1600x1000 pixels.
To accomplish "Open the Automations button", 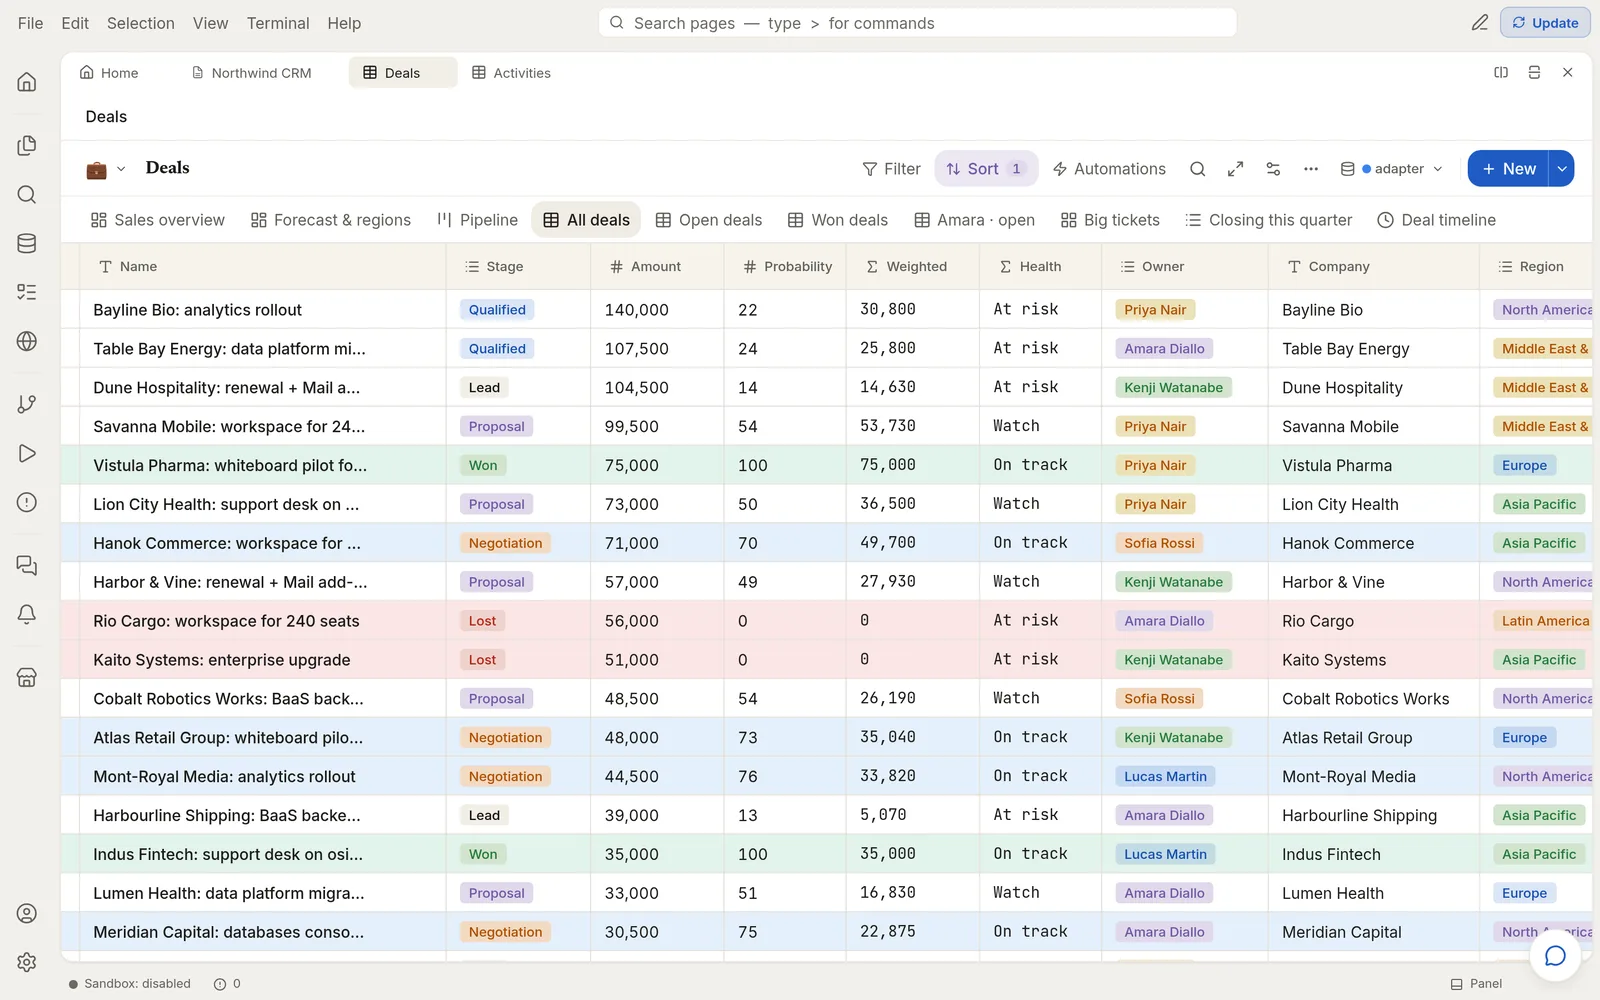I will 1109,169.
